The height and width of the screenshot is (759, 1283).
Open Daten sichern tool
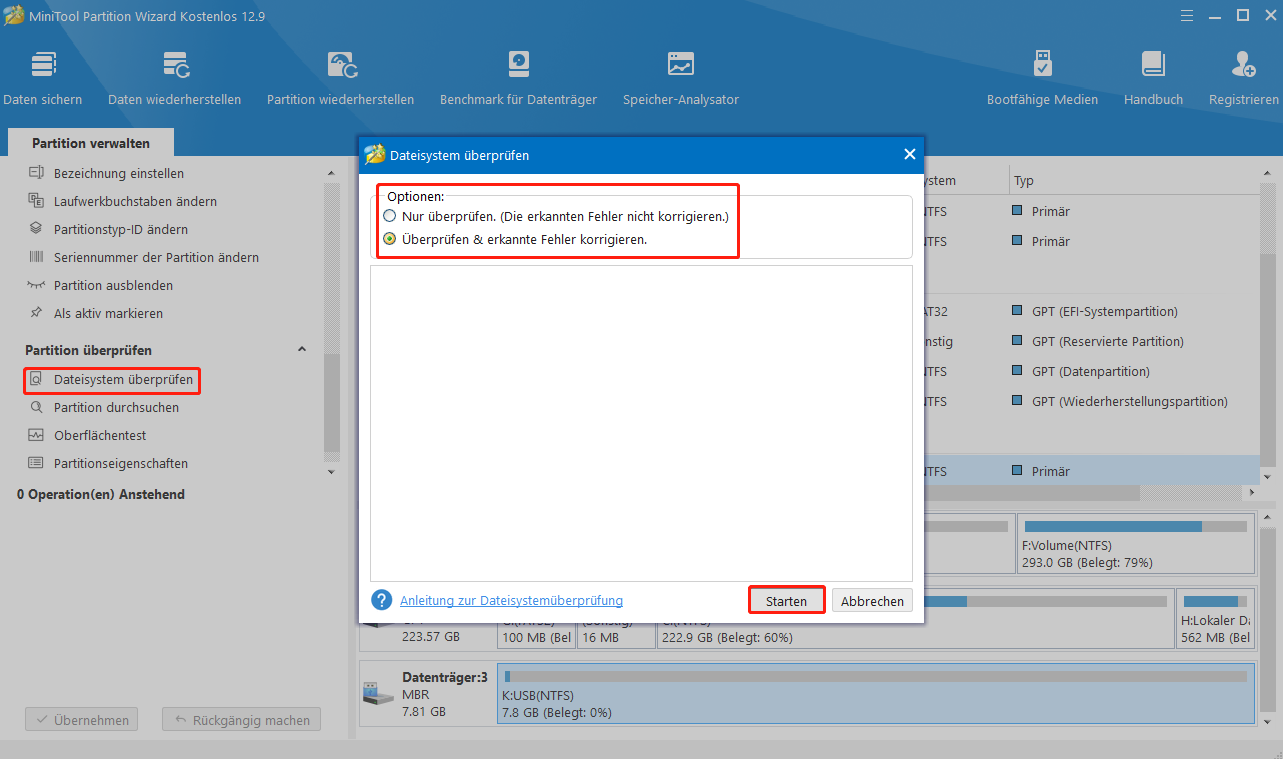click(x=43, y=78)
